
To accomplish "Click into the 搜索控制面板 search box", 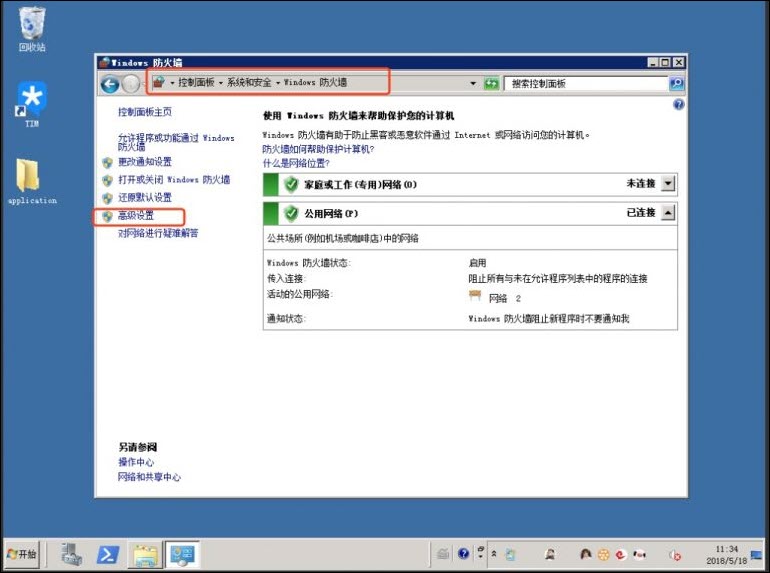I will pos(585,84).
